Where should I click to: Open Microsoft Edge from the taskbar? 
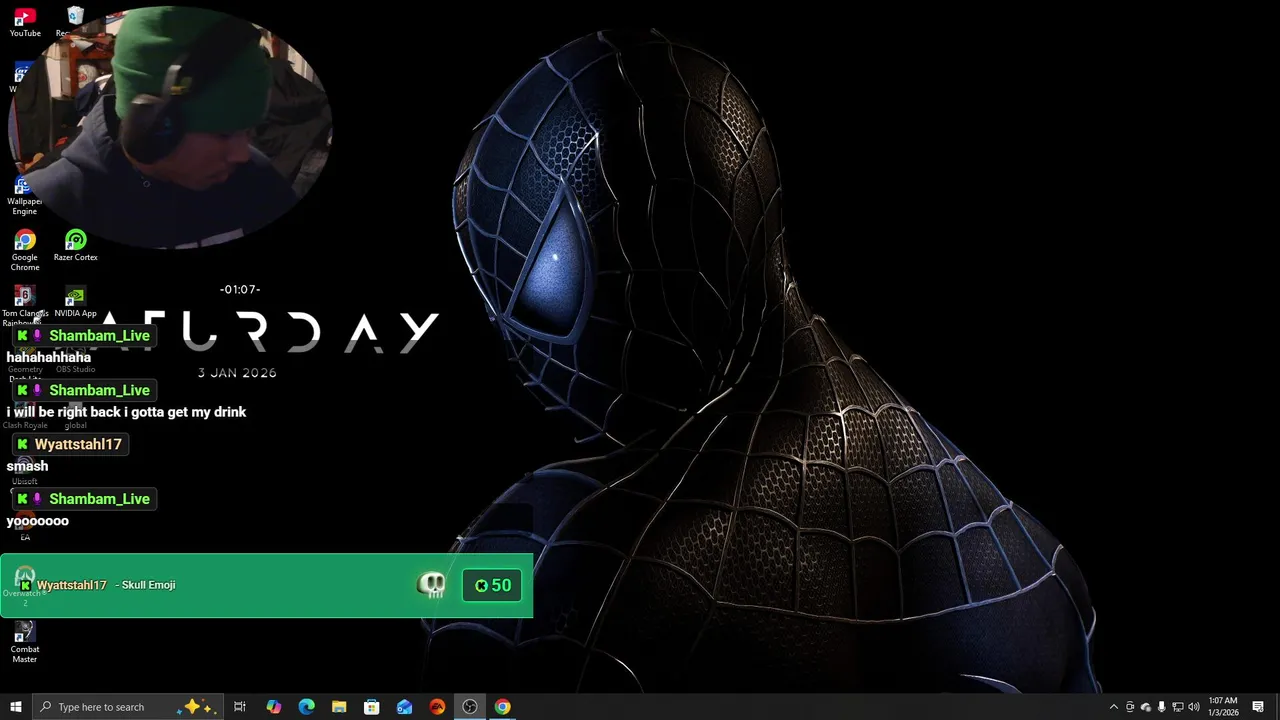[307, 707]
